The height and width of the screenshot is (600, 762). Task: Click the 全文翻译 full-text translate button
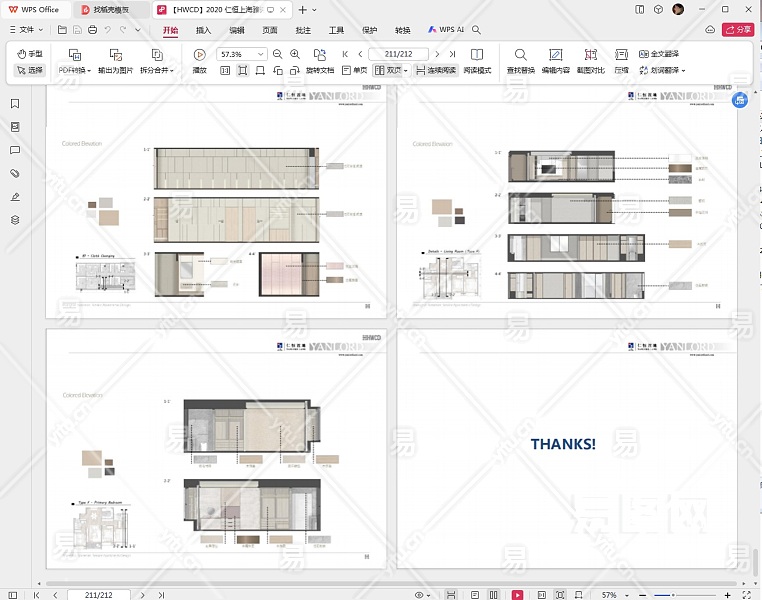(x=658, y=54)
